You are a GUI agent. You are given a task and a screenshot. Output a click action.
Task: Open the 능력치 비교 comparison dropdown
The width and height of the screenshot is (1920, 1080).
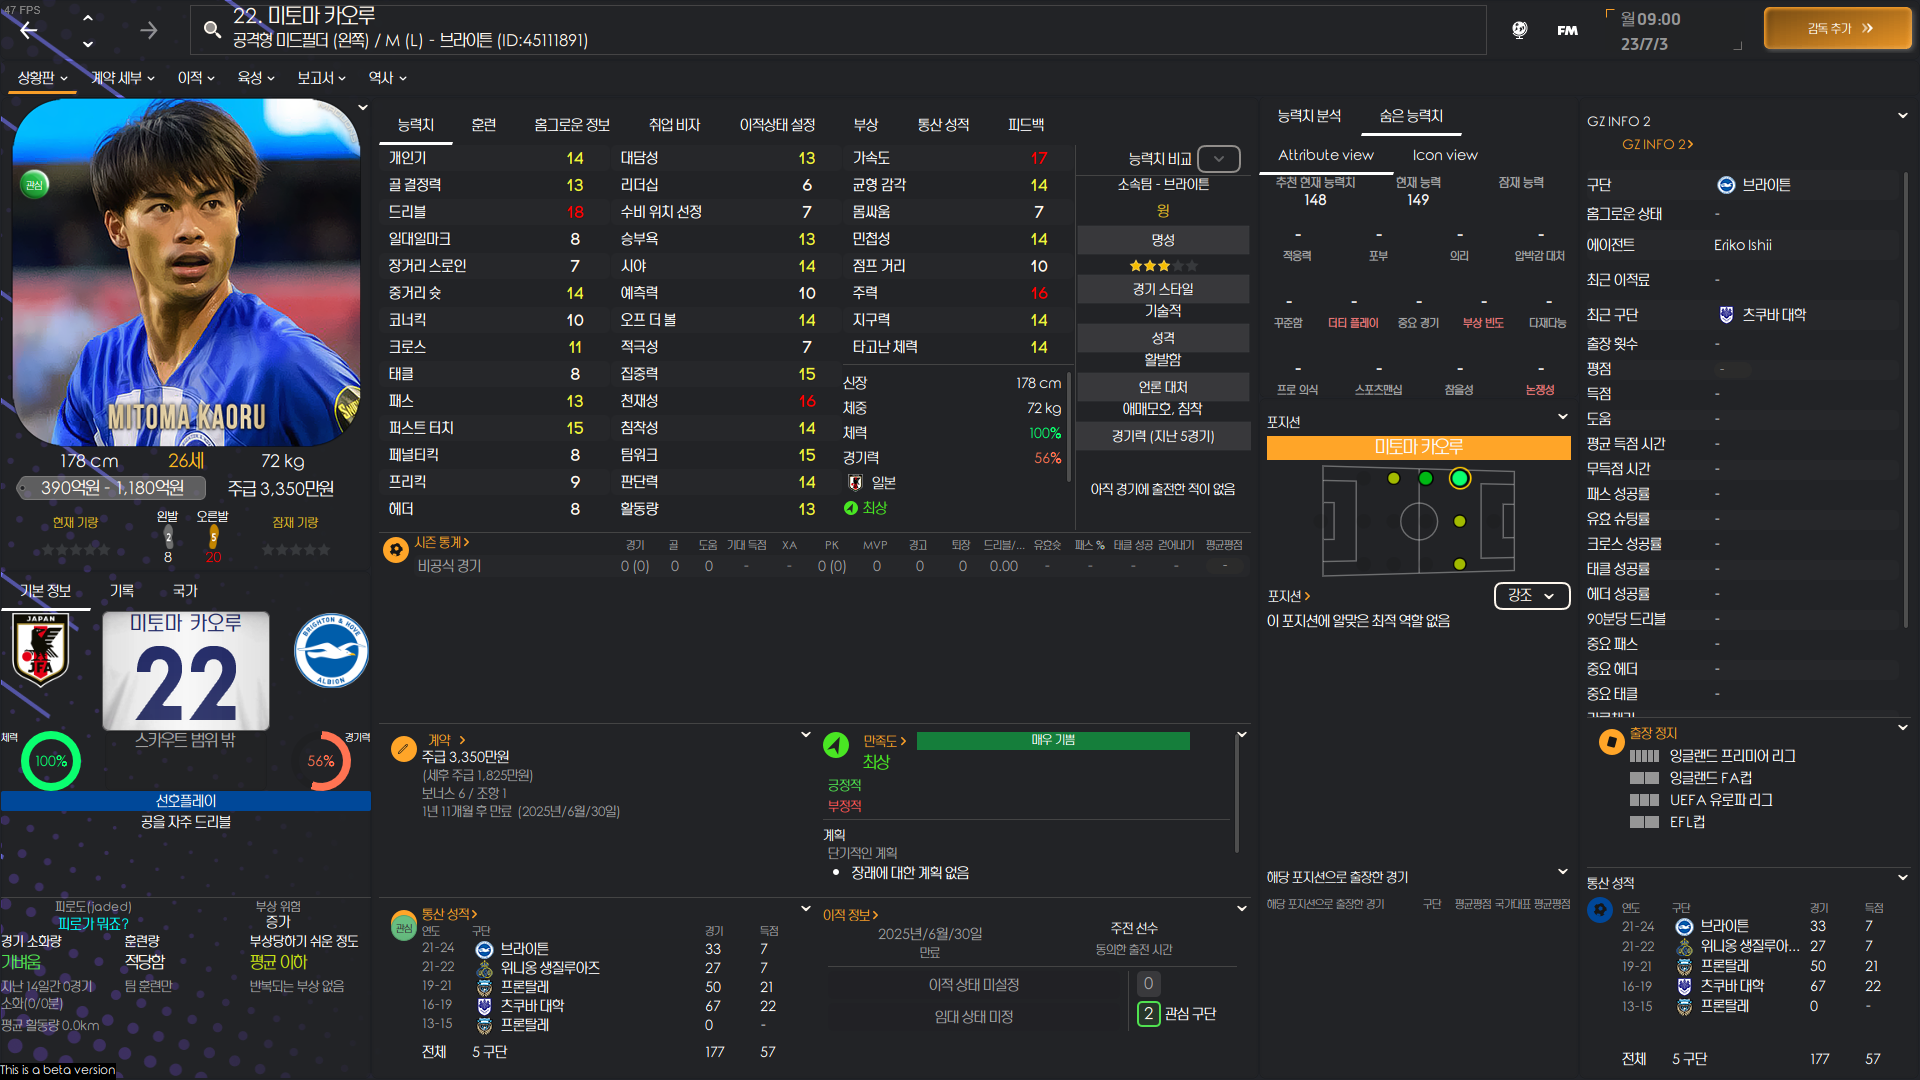click(1218, 158)
